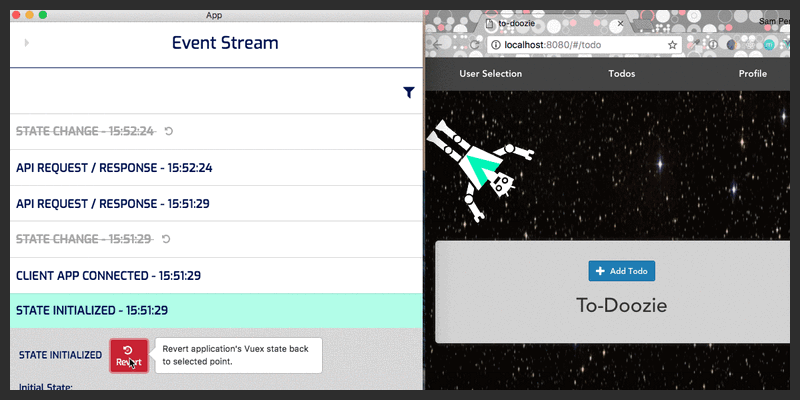This screenshot has width=800, height=400.
Task: Click the teal round extension icon in Chrome
Action: coord(769,45)
